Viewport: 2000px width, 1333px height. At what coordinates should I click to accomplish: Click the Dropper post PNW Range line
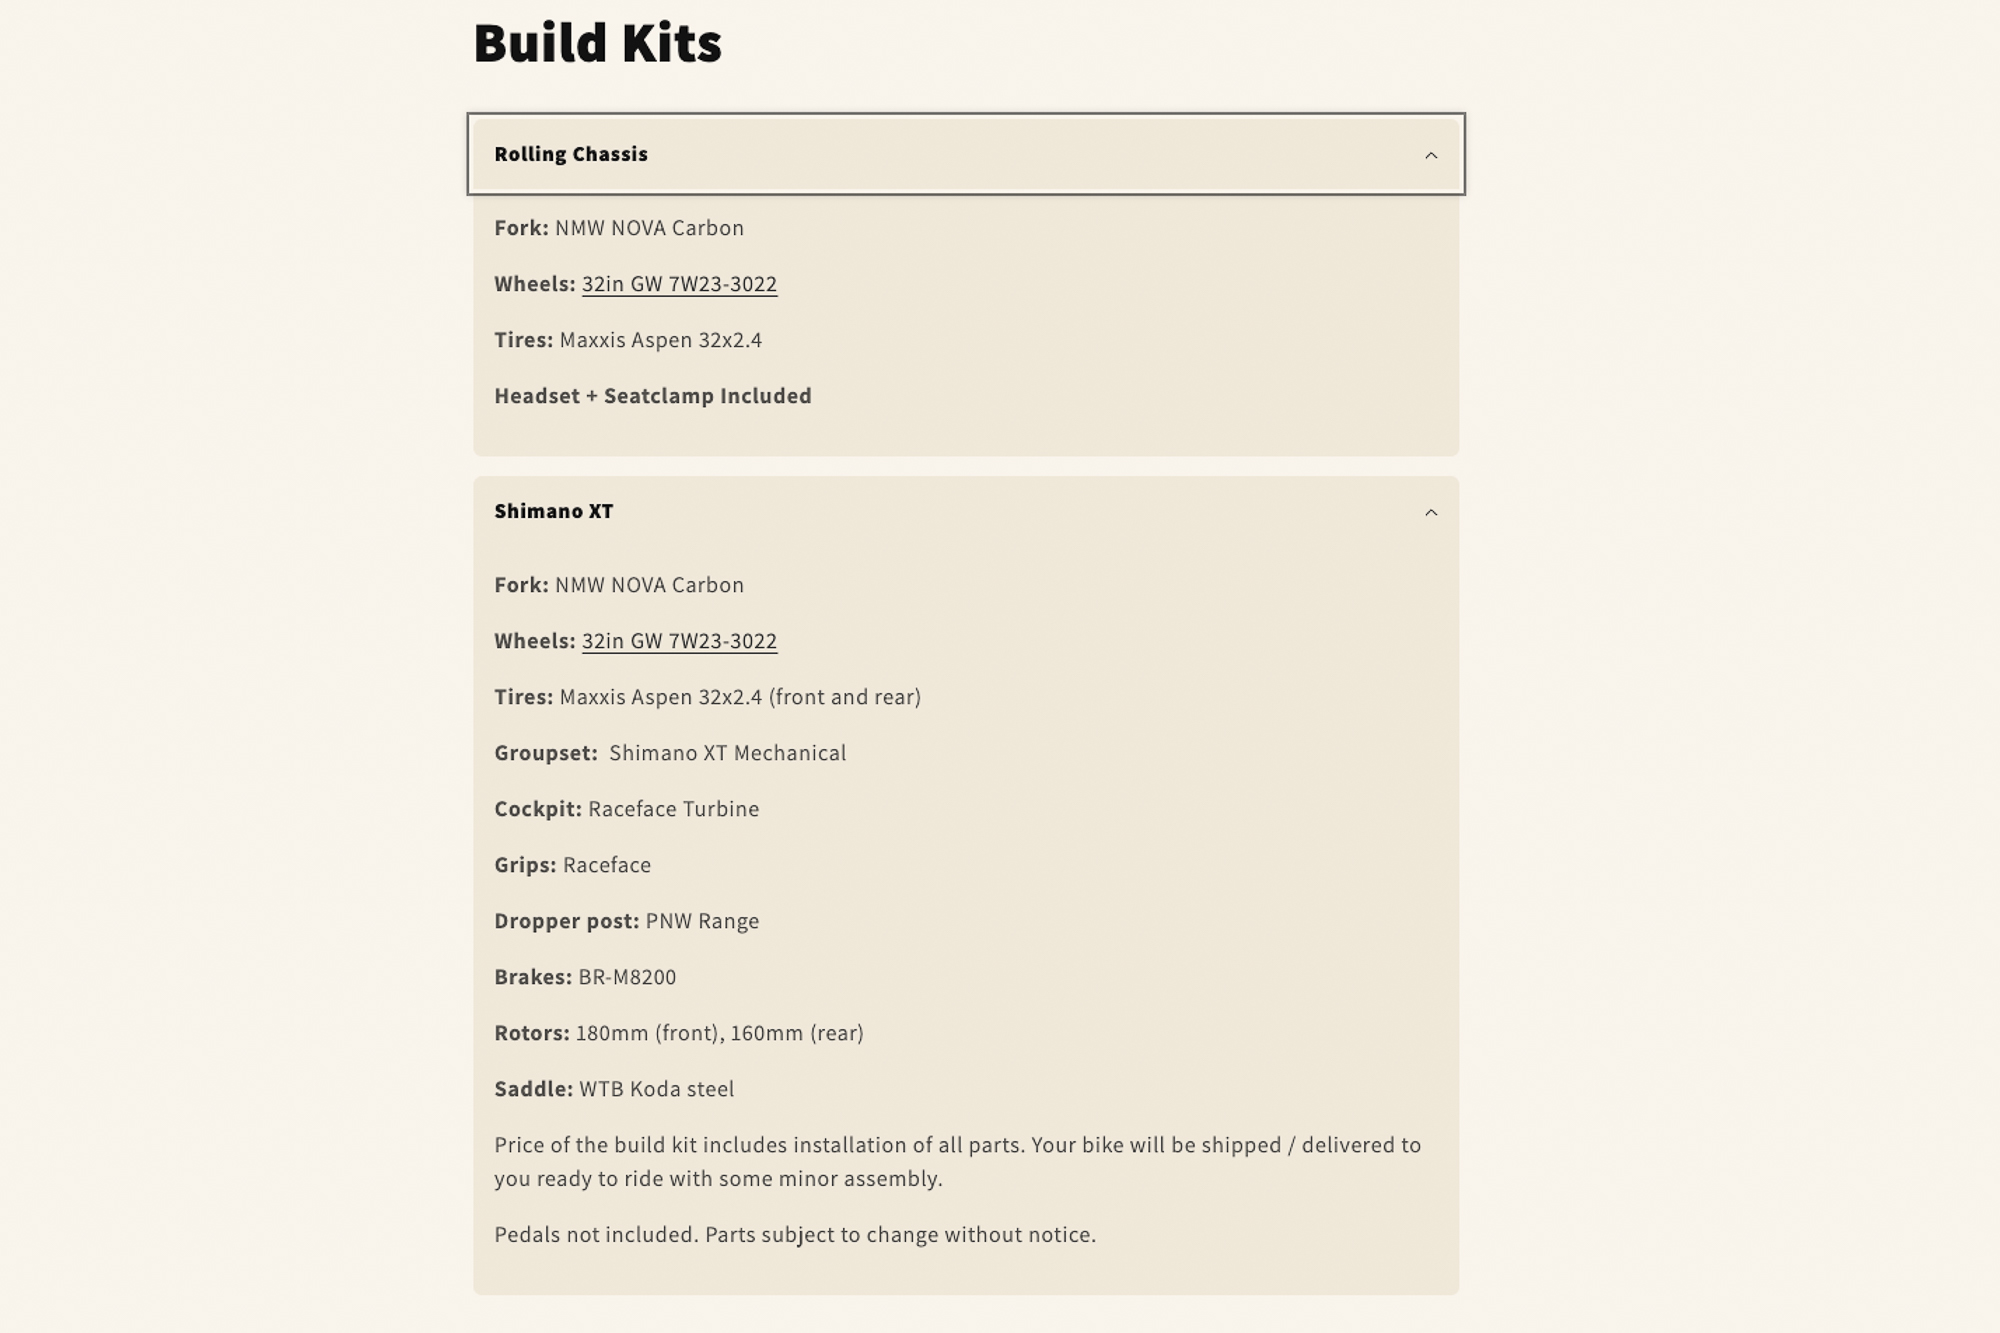point(627,921)
